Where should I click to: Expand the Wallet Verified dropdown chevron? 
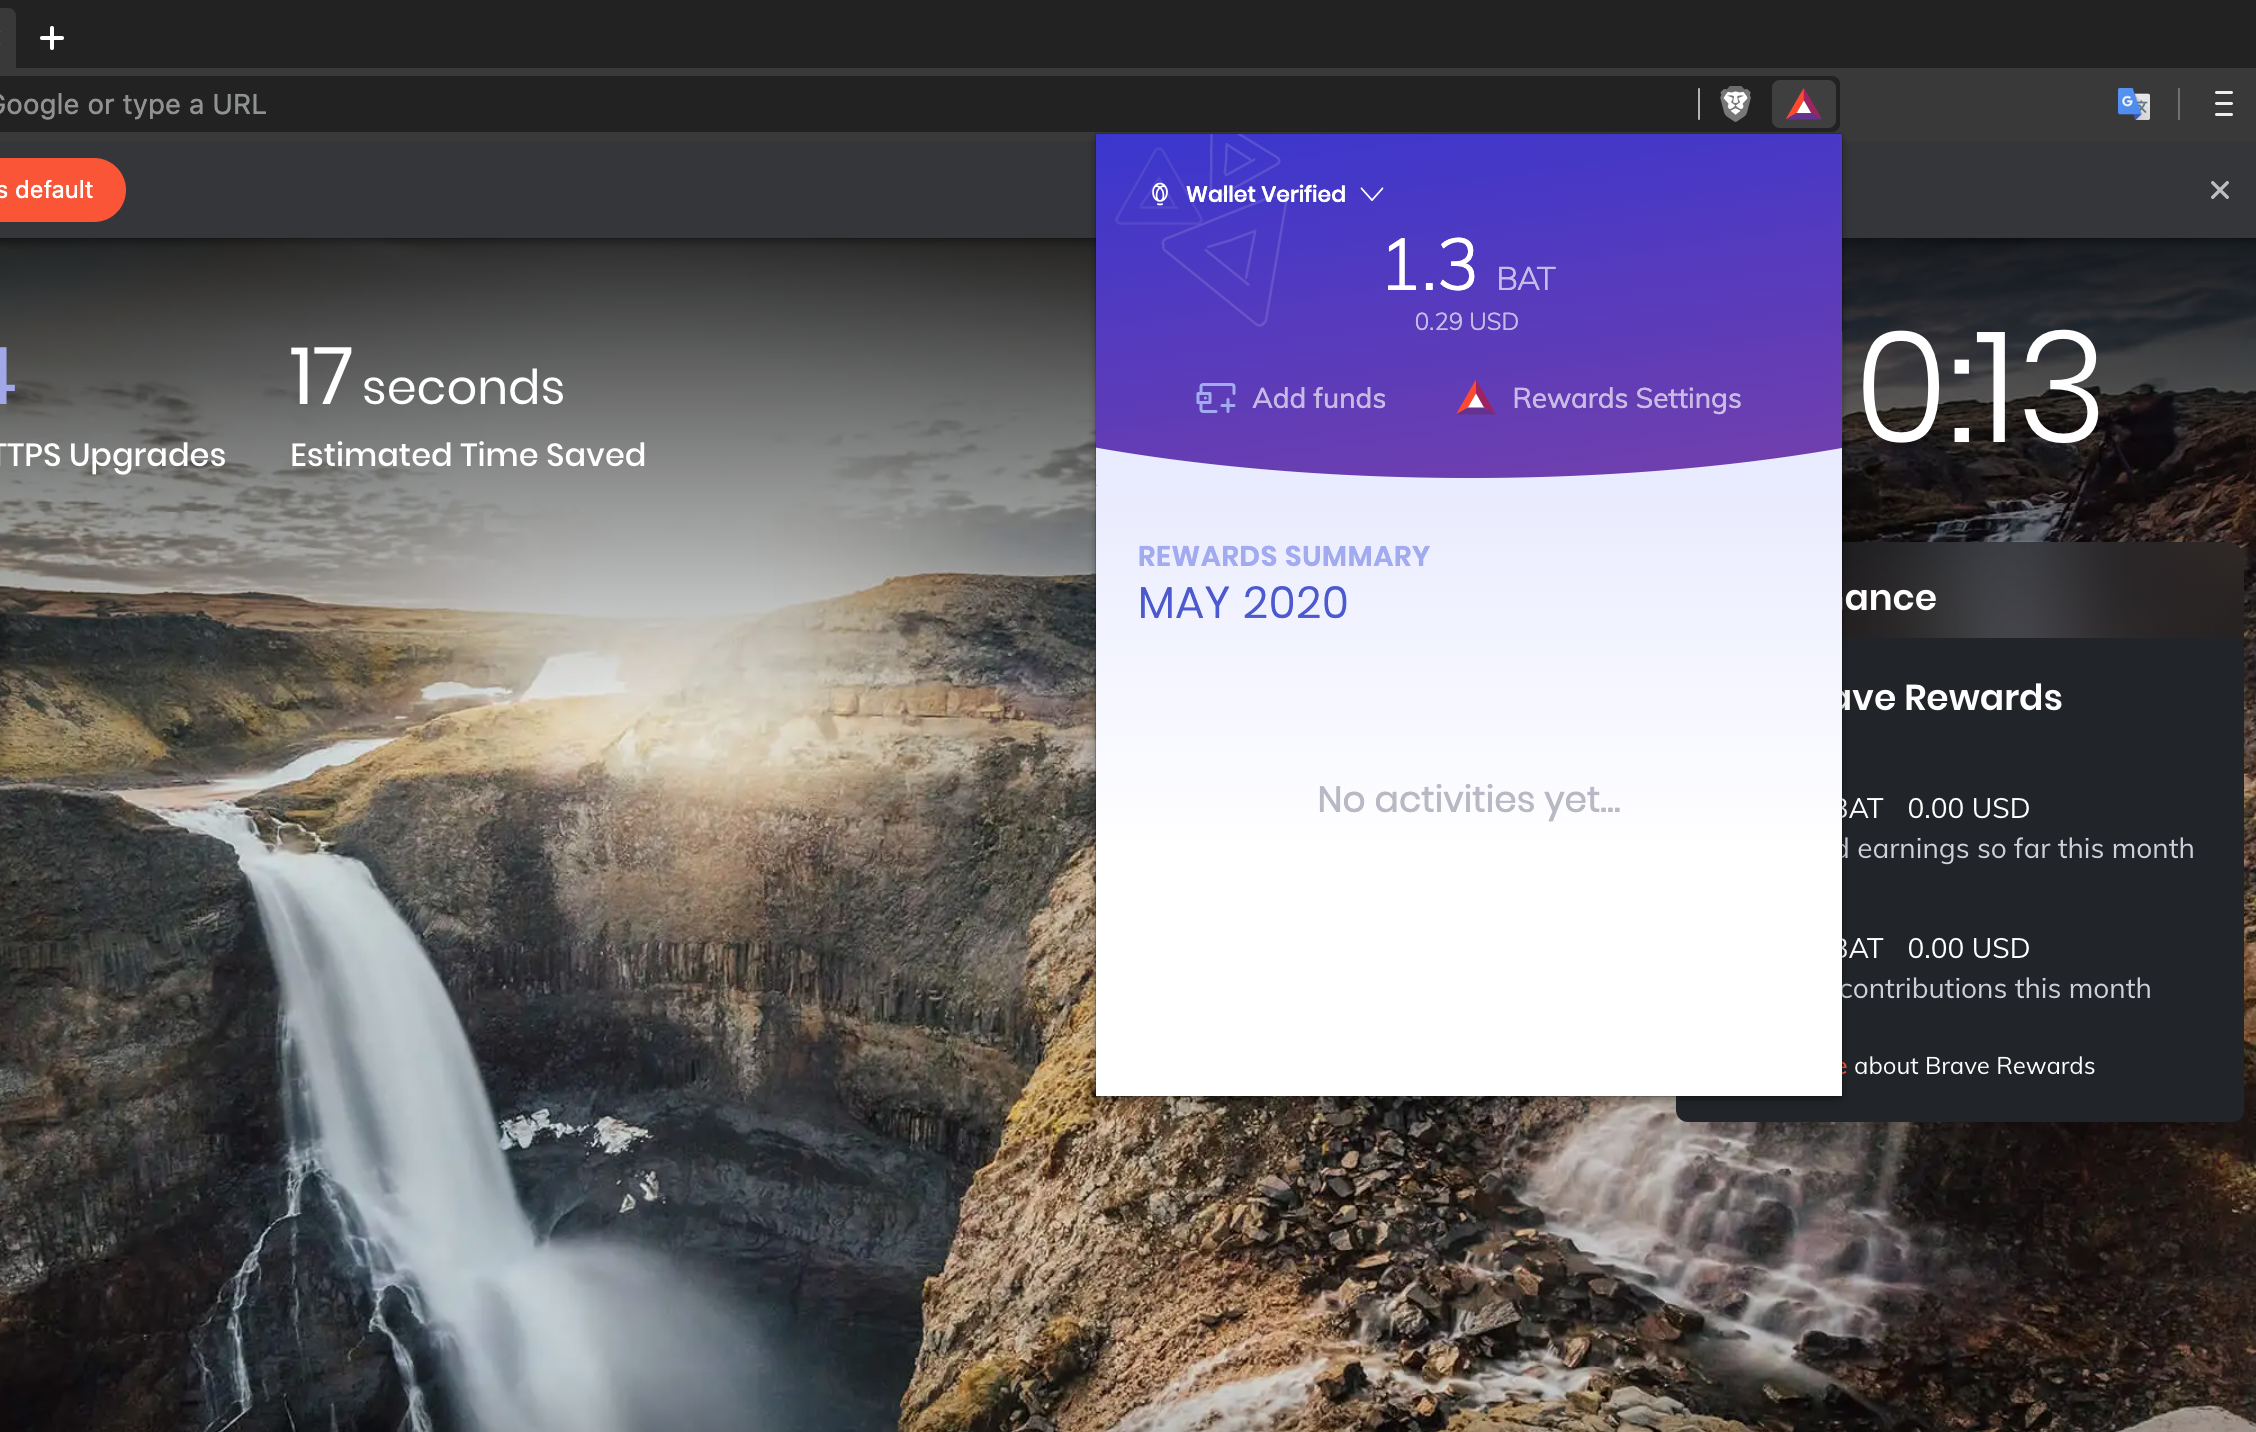tap(1372, 194)
